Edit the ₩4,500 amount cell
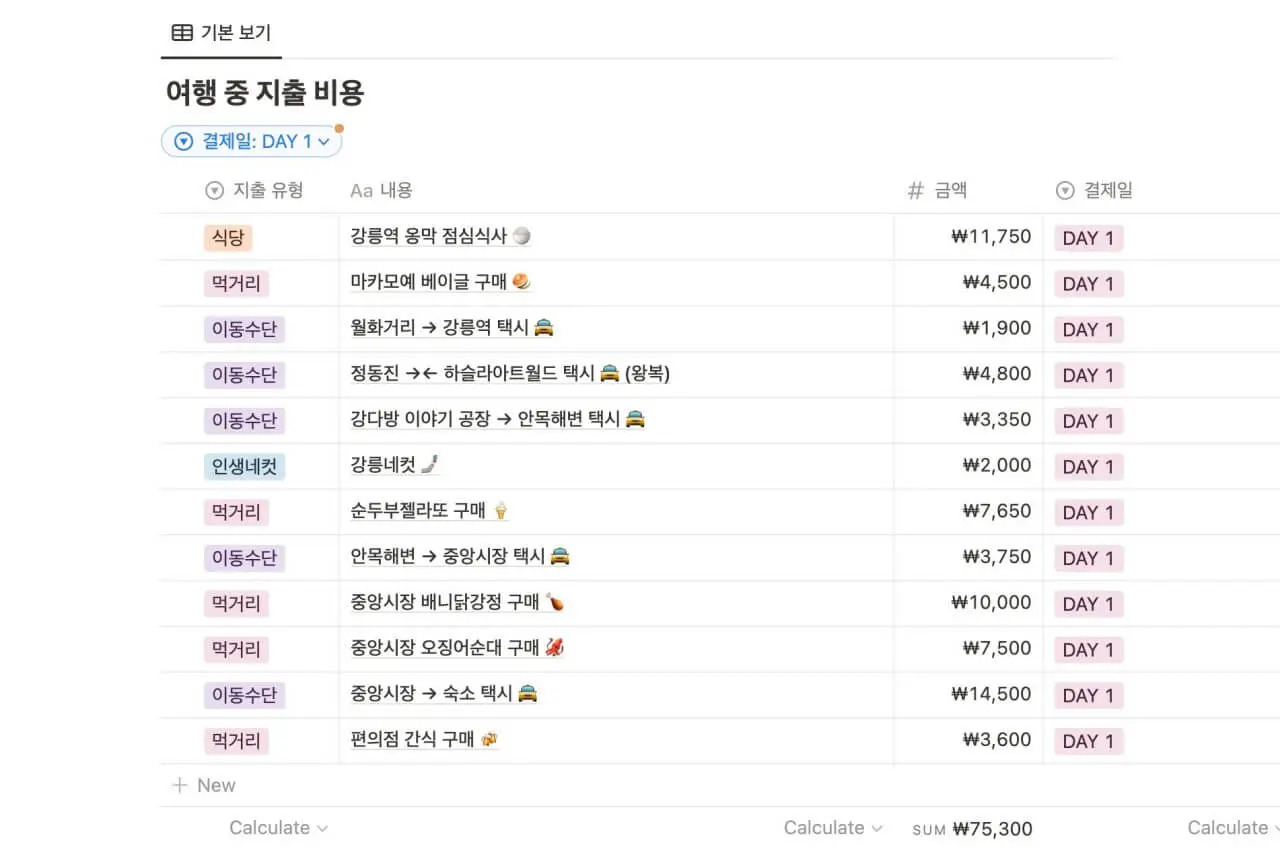This screenshot has height=857, width=1280. (x=968, y=283)
